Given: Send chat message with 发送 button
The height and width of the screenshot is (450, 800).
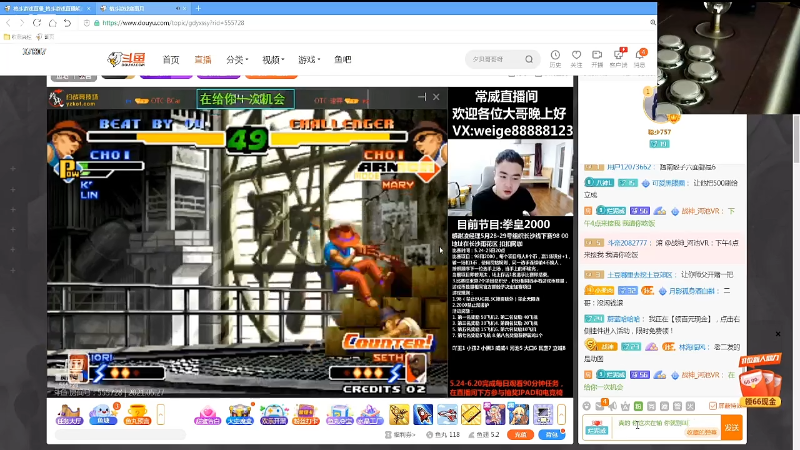Looking at the screenshot, I should coord(732,427).
